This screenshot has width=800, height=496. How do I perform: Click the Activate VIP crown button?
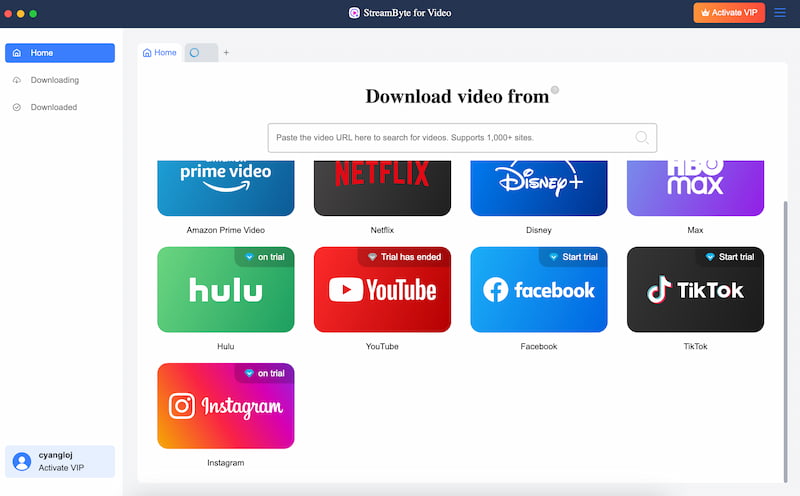(x=729, y=13)
